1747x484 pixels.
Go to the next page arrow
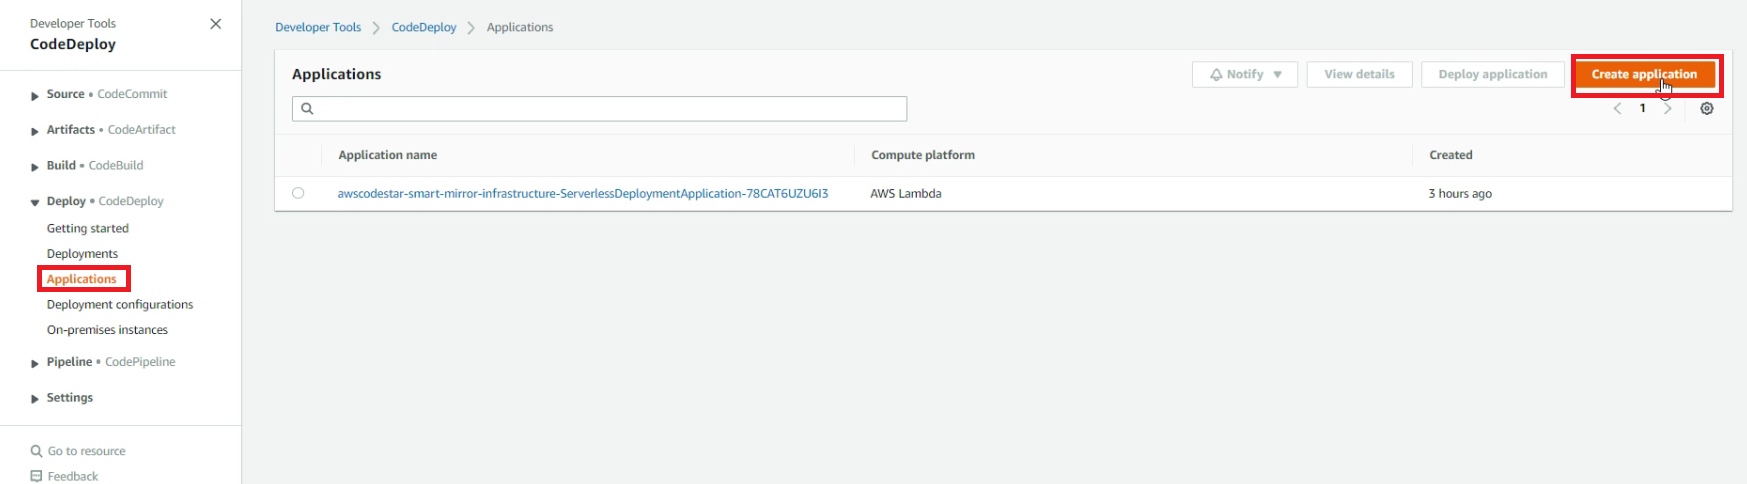tap(1667, 108)
